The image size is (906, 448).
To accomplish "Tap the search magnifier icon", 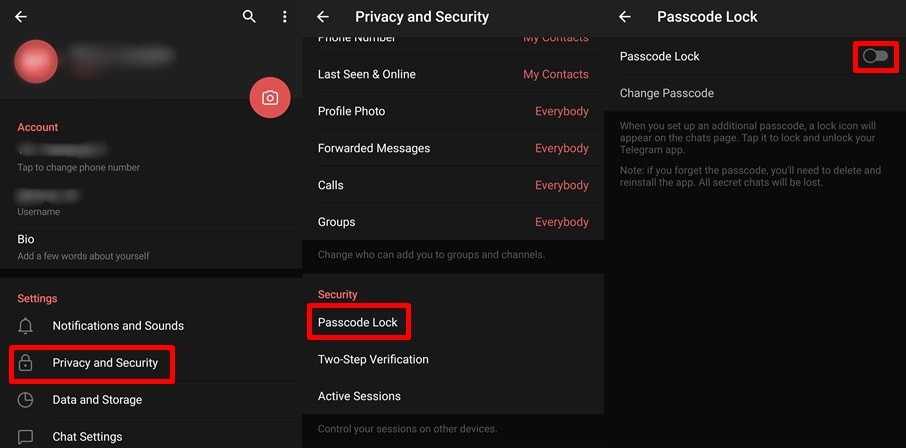I will (249, 17).
